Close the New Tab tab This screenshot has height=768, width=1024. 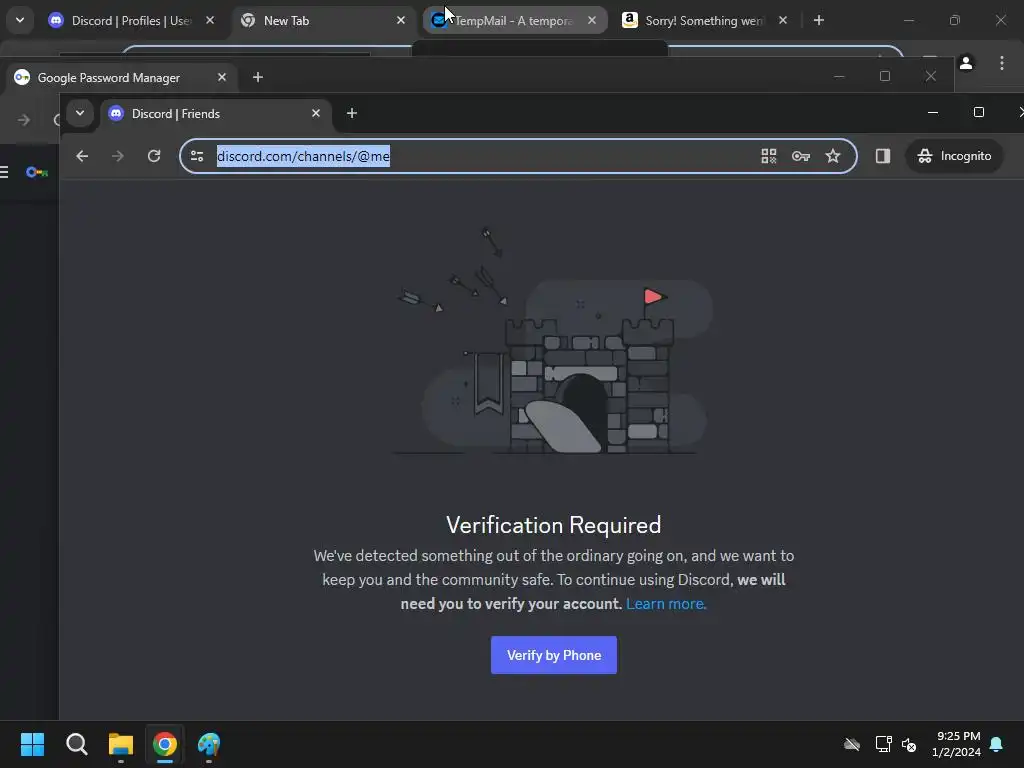401,20
